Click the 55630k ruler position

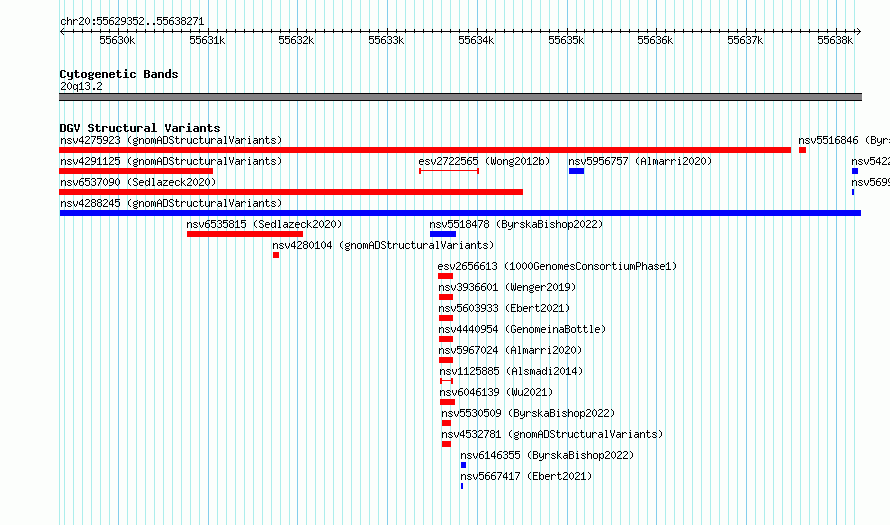[x=117, y=40]
